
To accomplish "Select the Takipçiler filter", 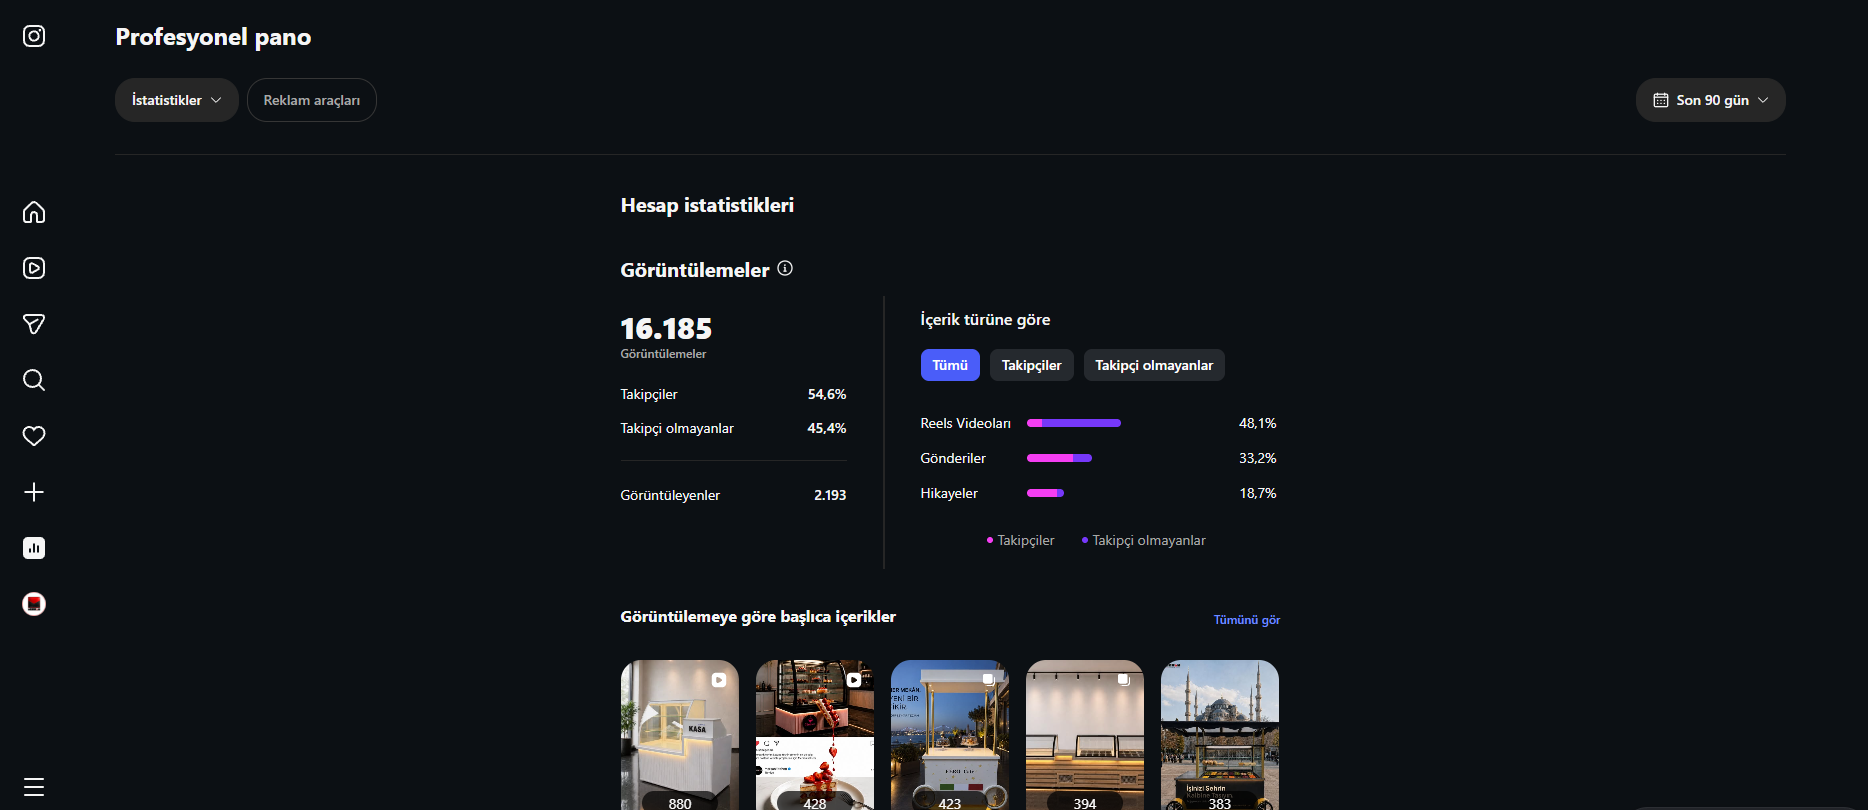I will [1032, 365].
